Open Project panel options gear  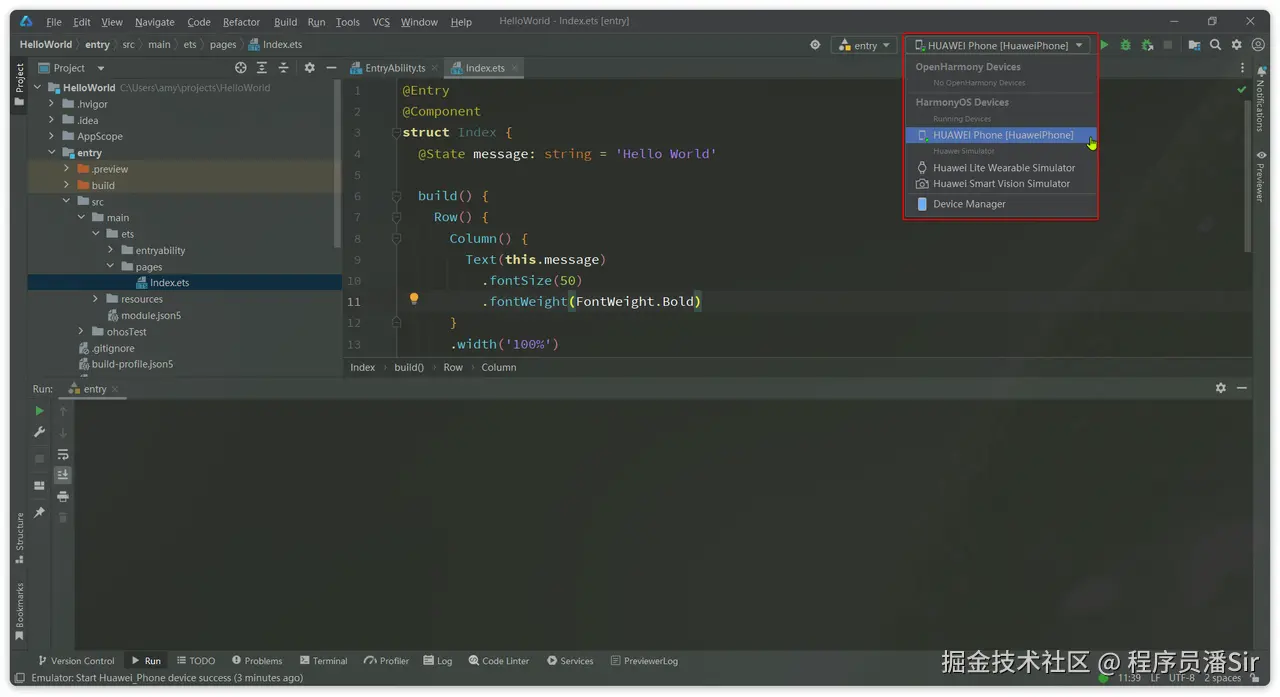pos(309,68)
